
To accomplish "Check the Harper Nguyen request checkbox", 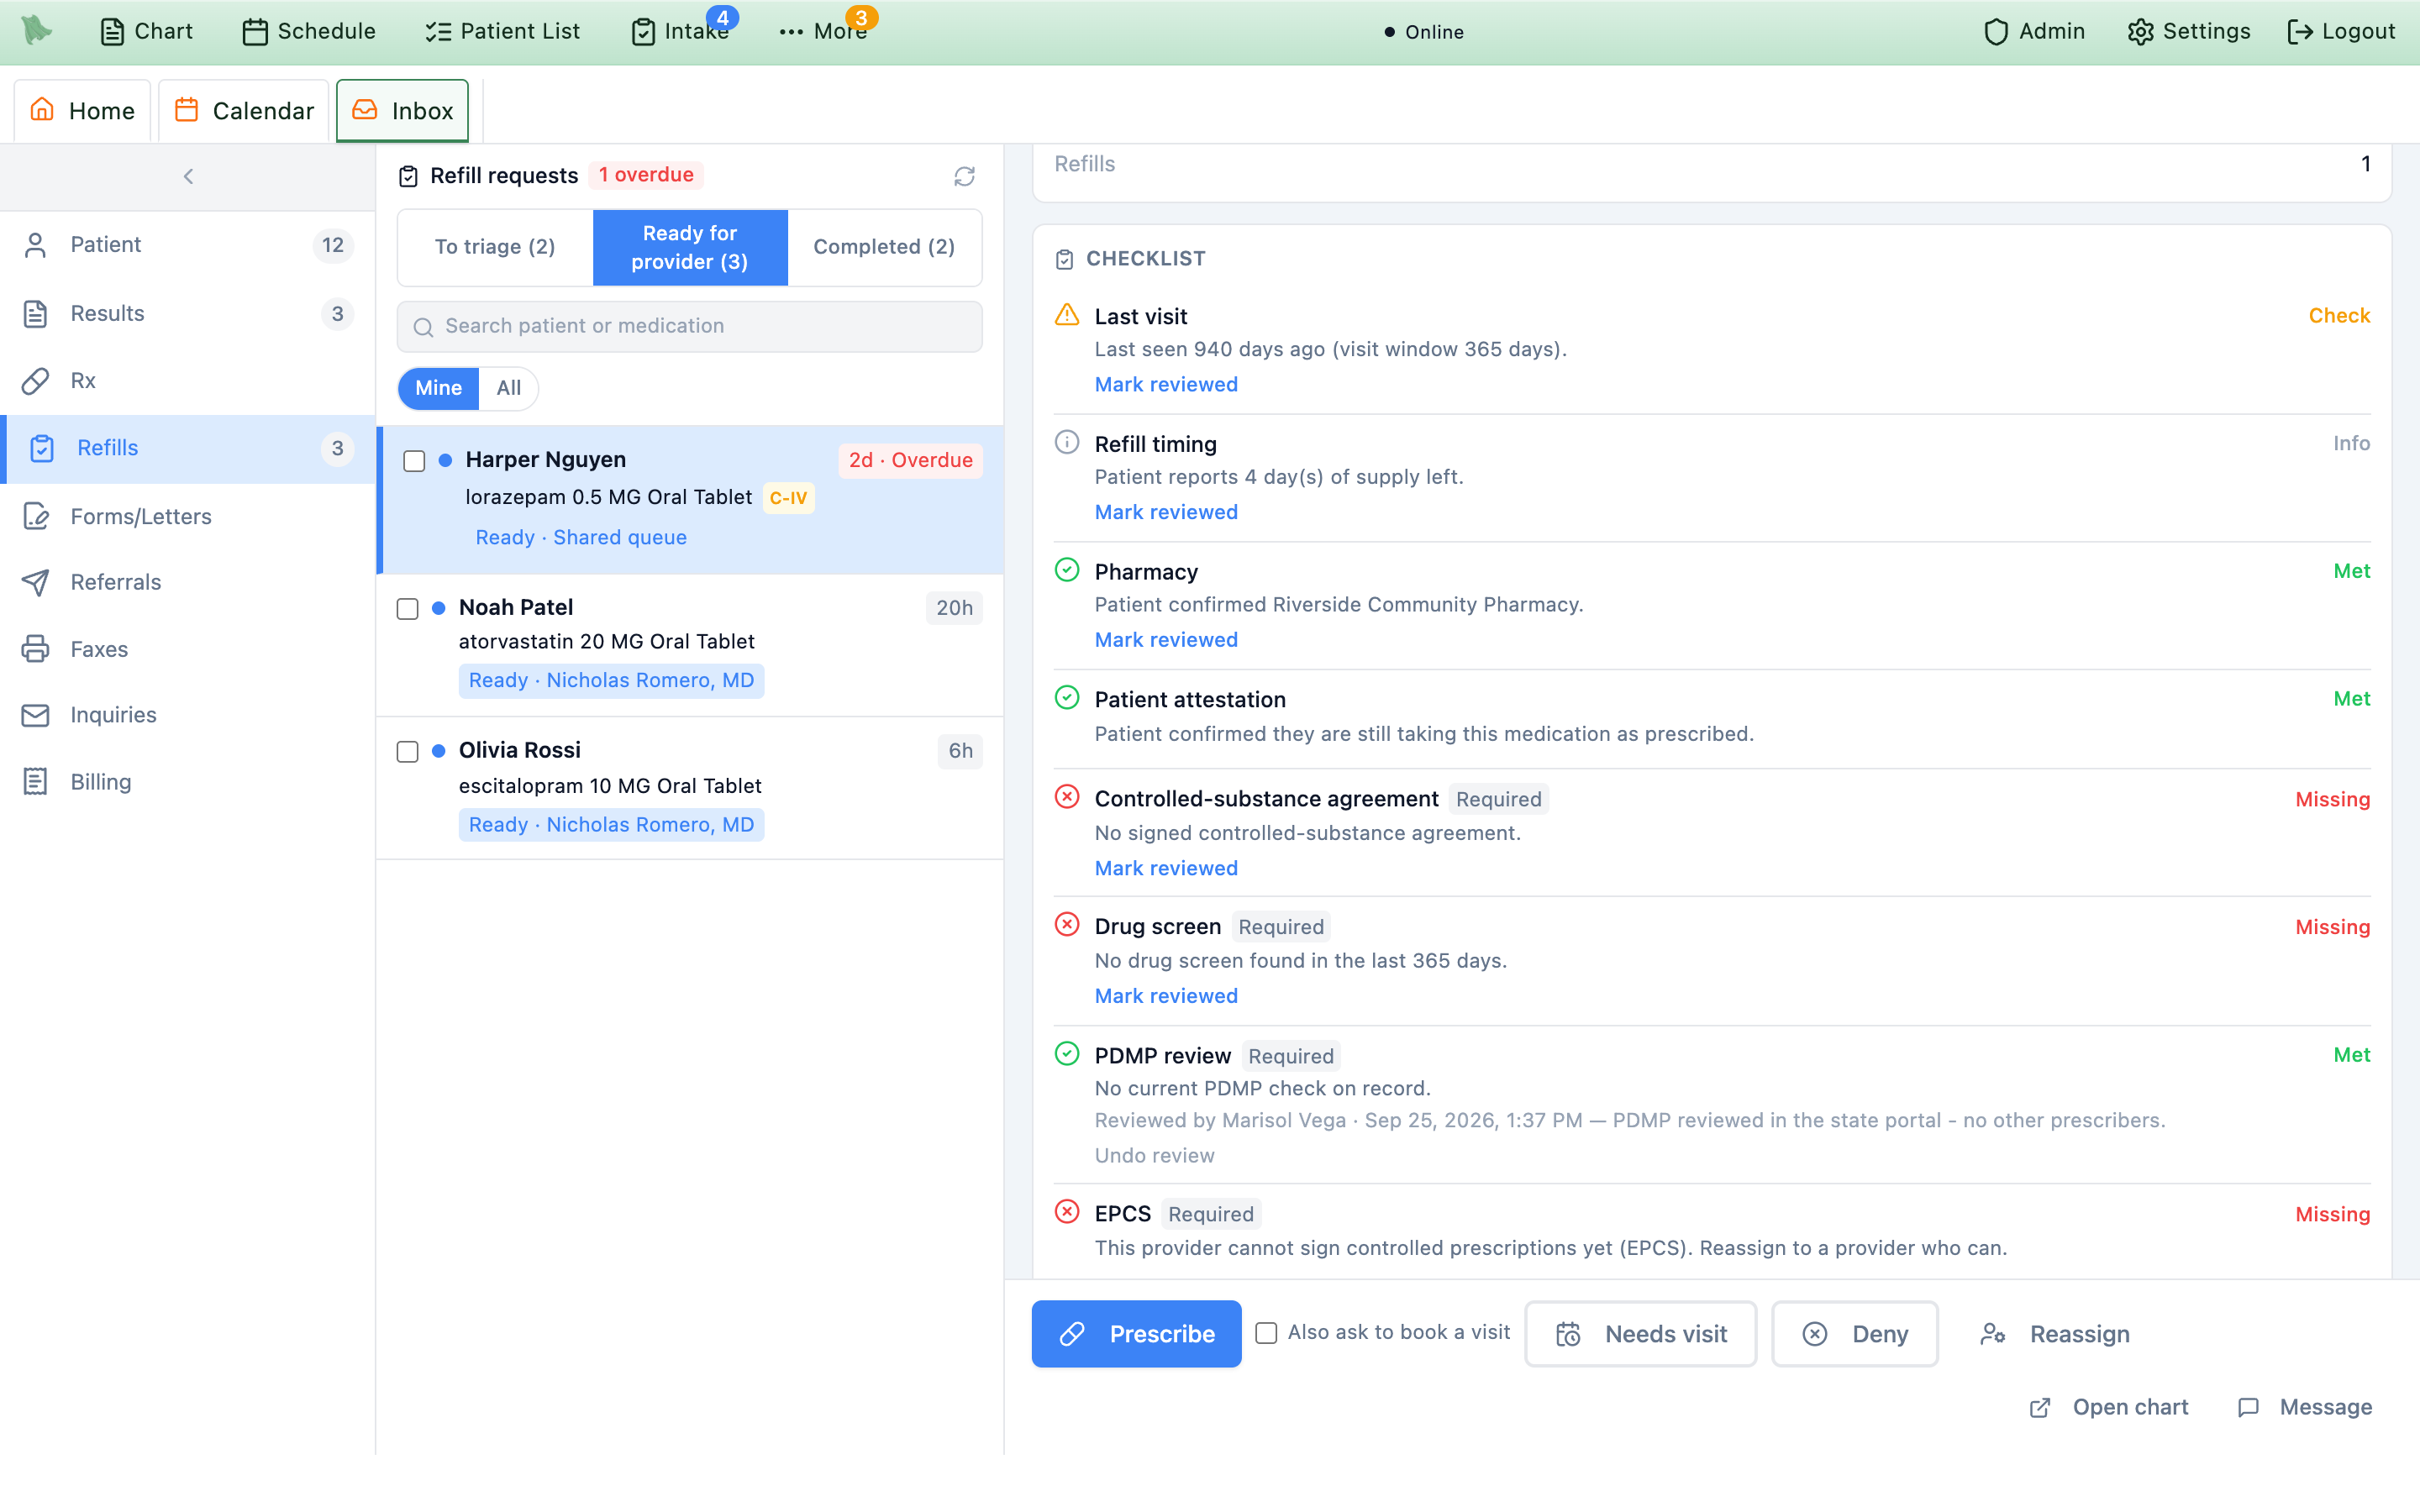I will click(x=414, y=461).
